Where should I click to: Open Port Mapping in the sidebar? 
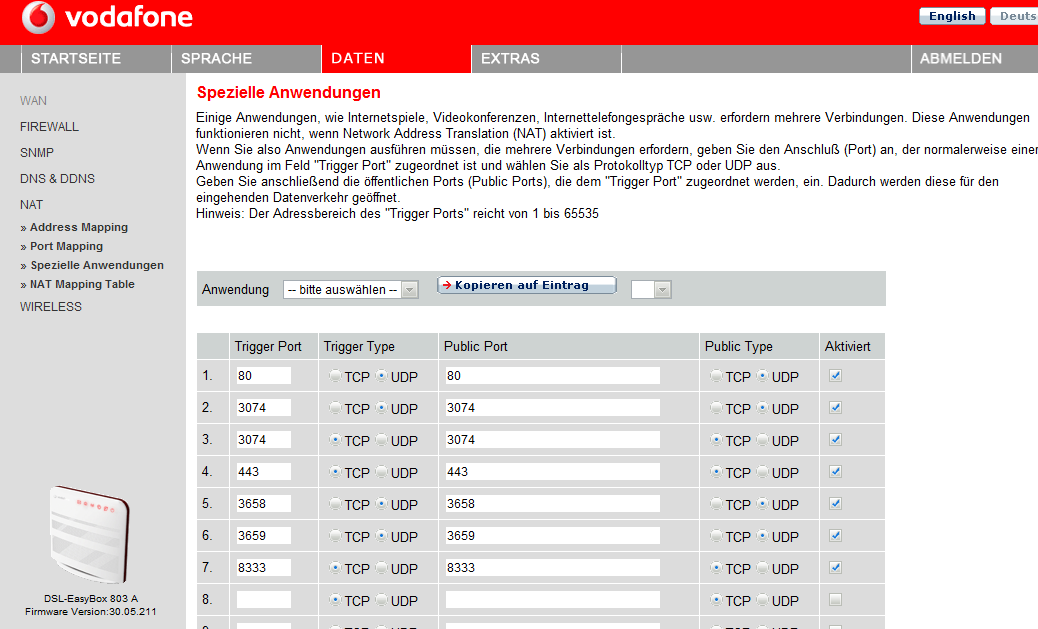point(66,246)
